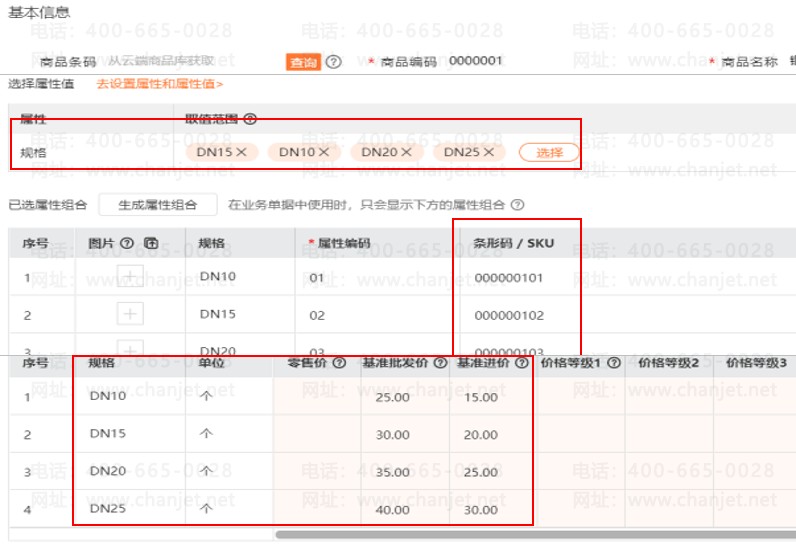Open help icon next to 查询 button
Image resolution: width=796 pixels, height=550 pixels.
tap(334, 62)
